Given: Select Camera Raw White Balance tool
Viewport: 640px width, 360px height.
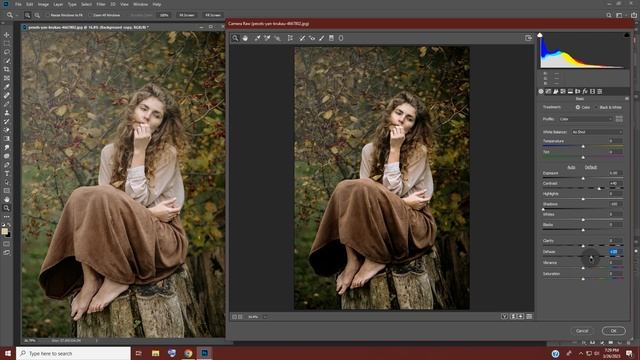Looking at the screenshot, I should pos(257,38).
